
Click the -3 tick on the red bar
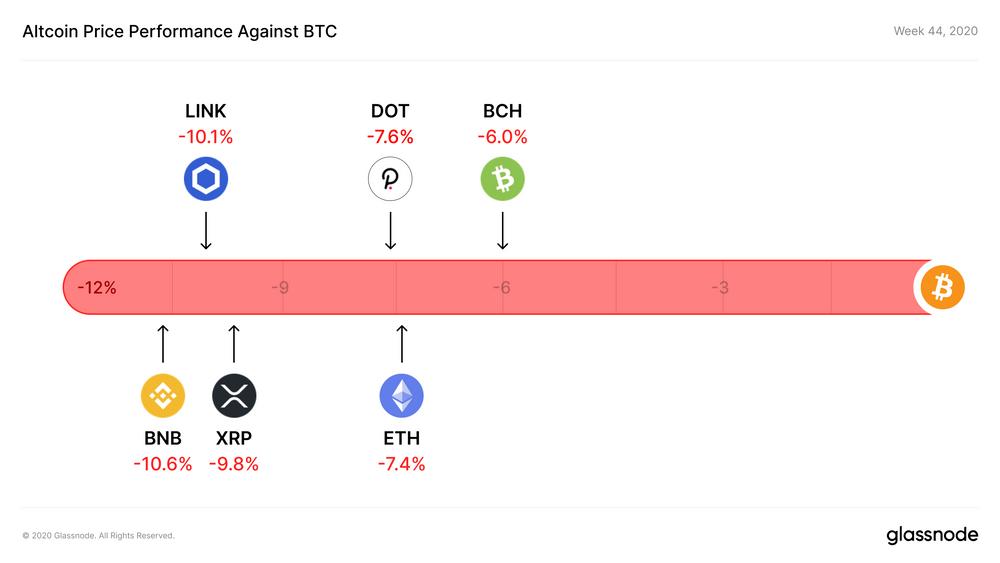720,288
